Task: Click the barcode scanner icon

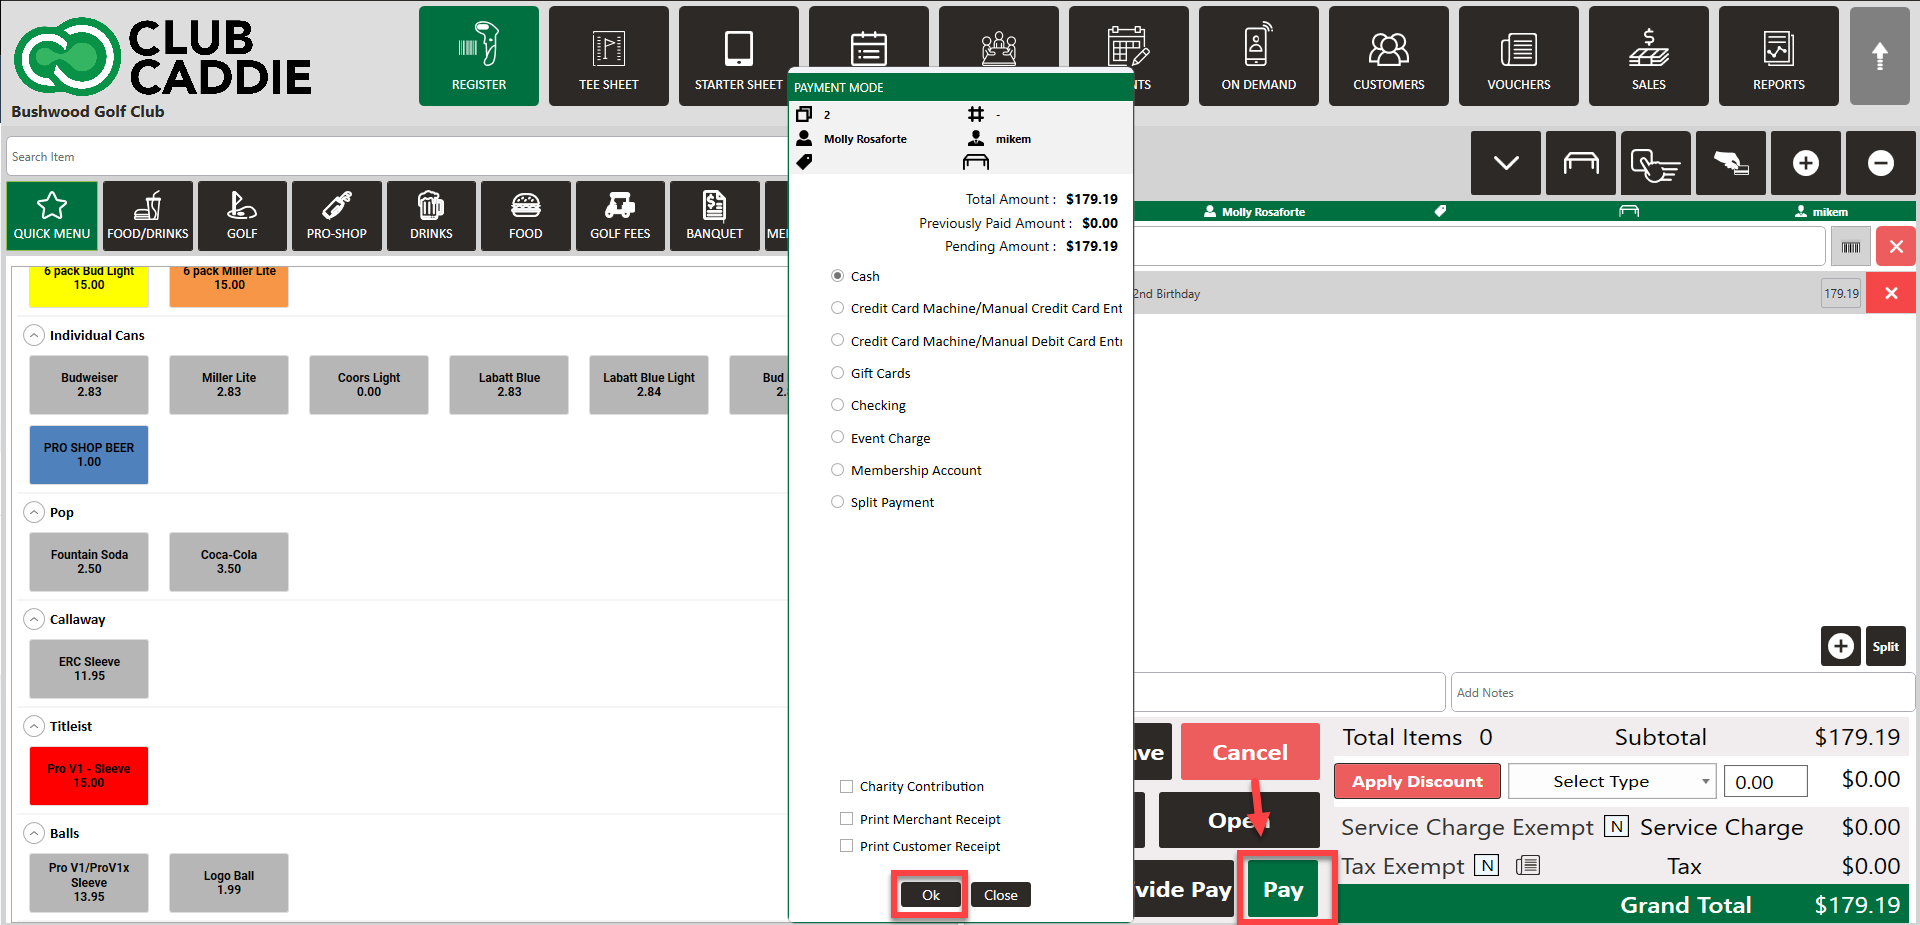Action: (x=1850, y=247)
